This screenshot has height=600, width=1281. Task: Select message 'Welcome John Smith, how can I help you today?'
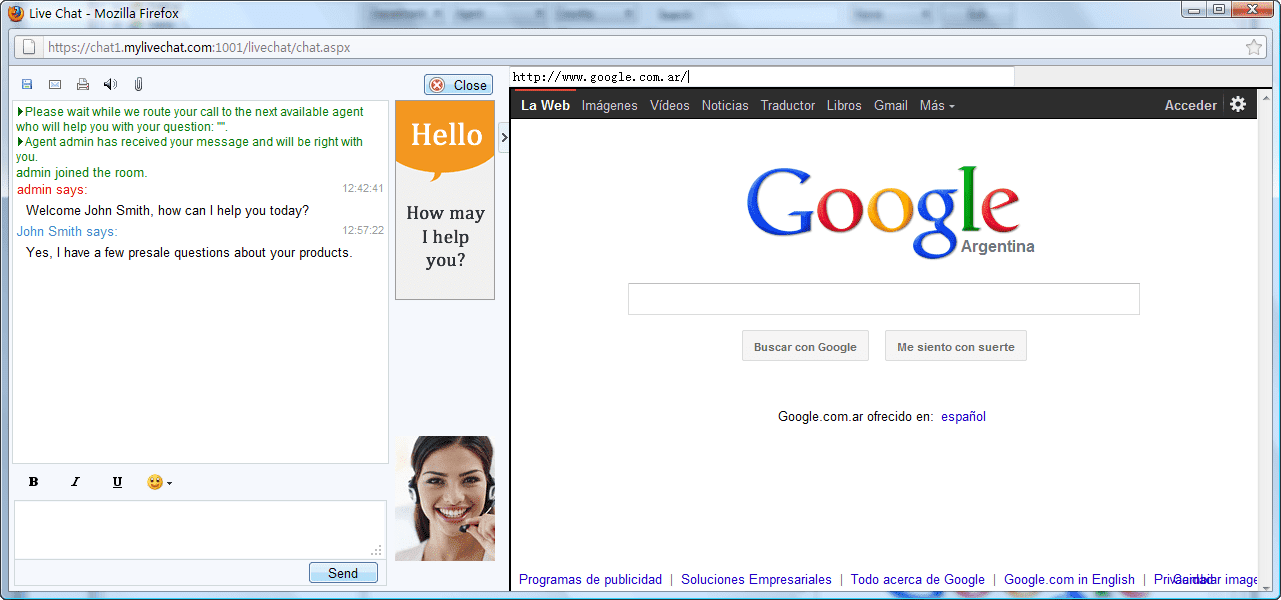[167, 210]
